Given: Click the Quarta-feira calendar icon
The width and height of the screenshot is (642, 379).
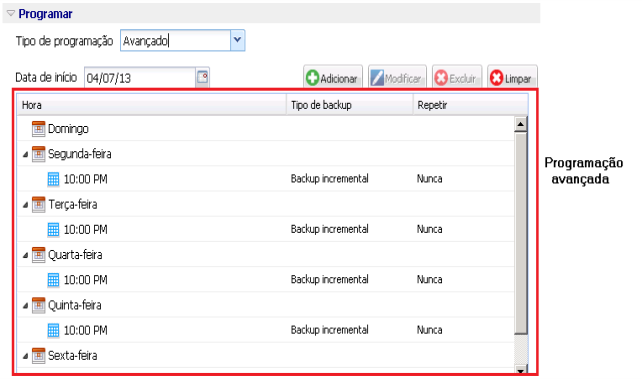Looking at the screenshot, I should (x=38, y=255).
